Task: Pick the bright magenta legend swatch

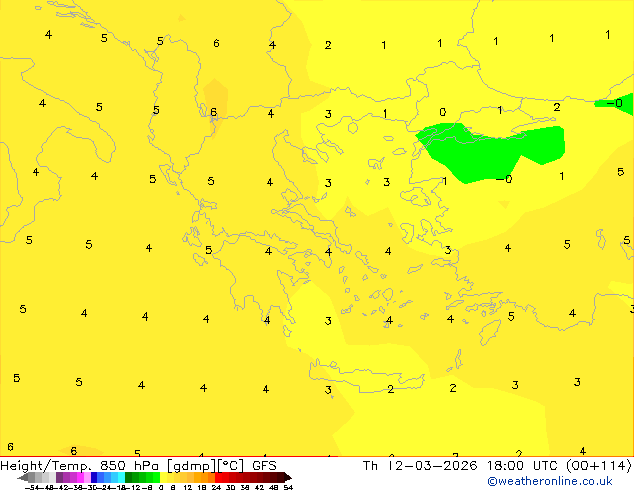Action: (80, 477)
